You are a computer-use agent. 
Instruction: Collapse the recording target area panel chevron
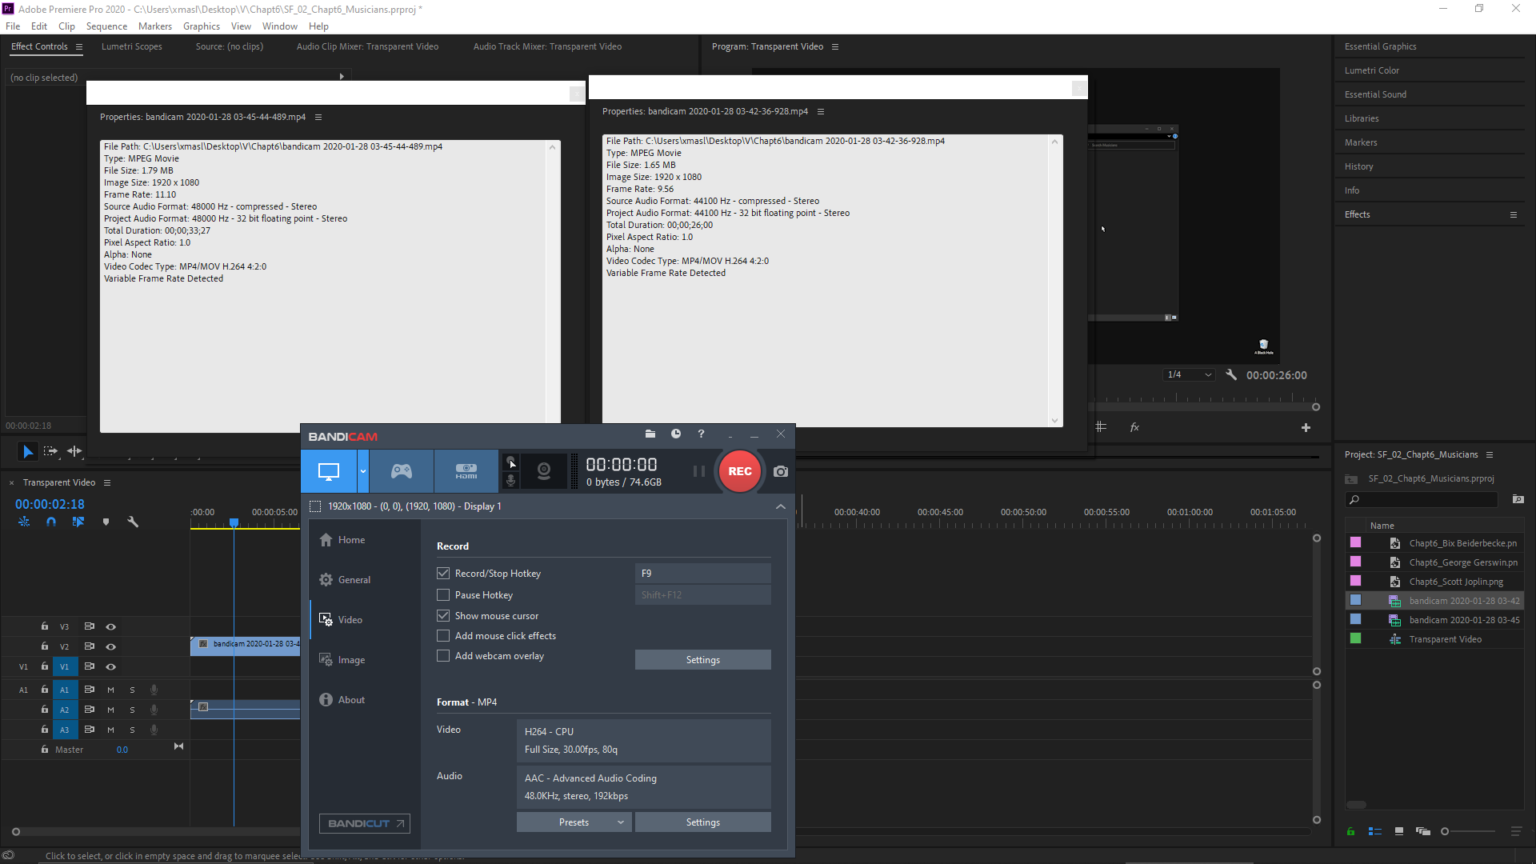(x=780, y=506)
